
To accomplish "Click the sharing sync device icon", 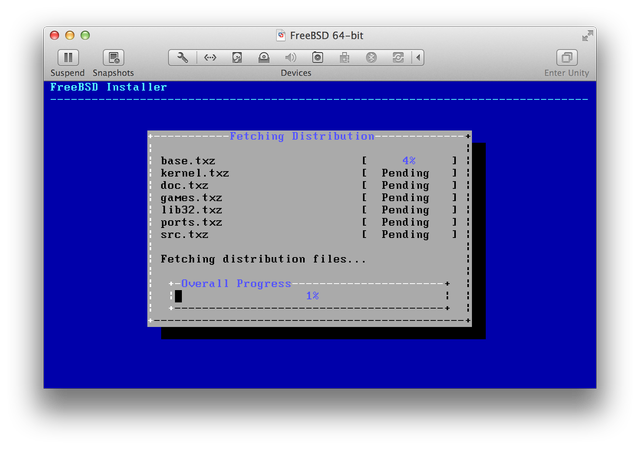I will click(398, 58).
